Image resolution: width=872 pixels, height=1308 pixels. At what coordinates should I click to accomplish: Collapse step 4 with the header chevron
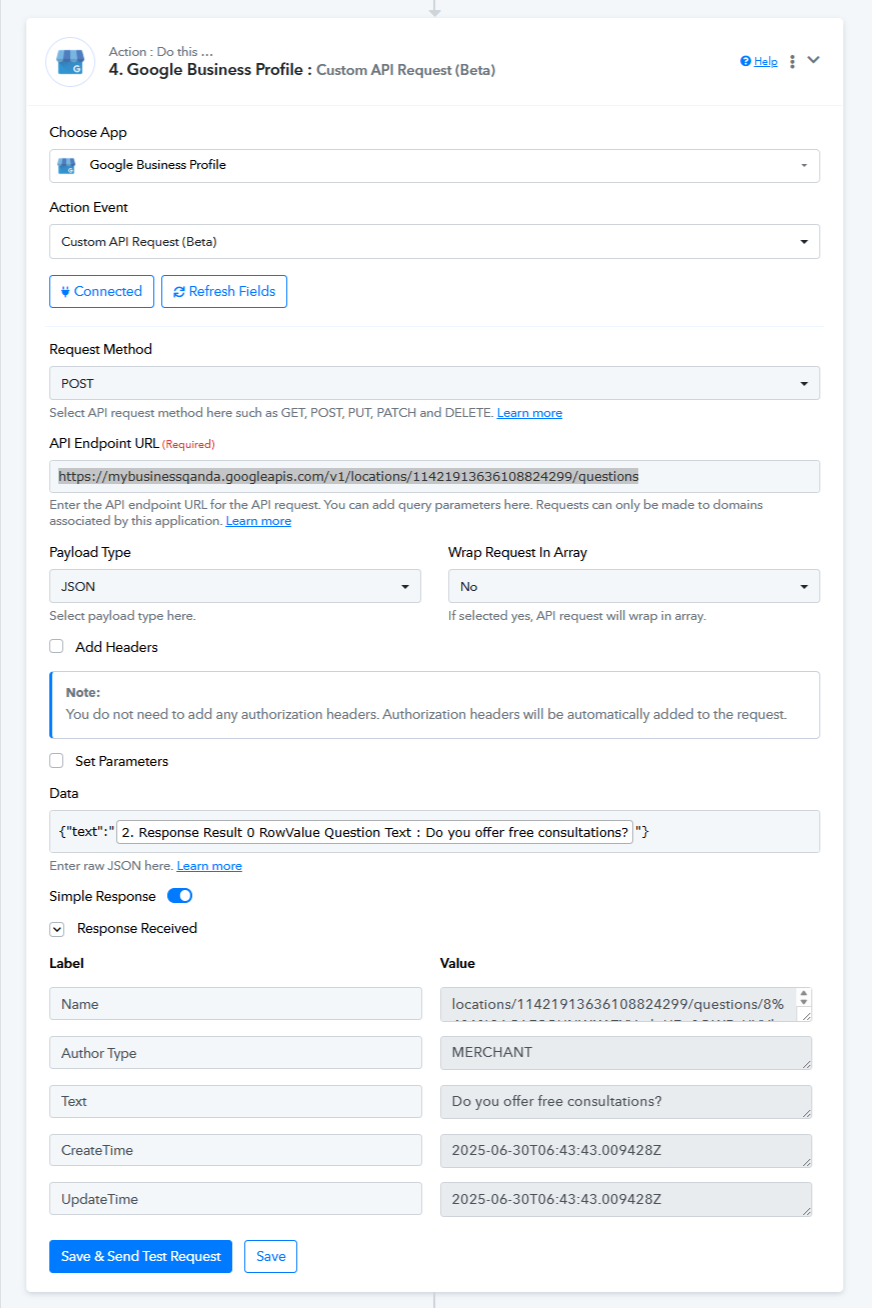point(814,60)
